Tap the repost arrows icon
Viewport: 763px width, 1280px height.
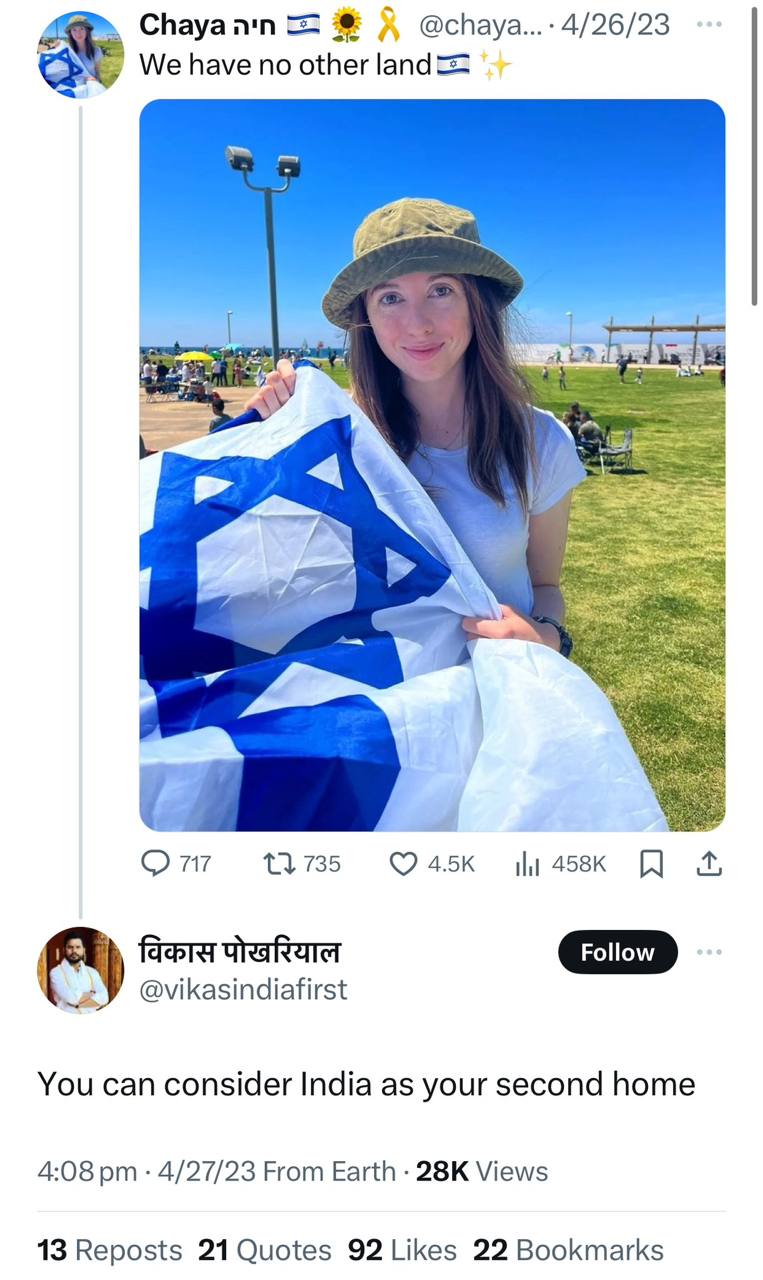tap(276, 864)
